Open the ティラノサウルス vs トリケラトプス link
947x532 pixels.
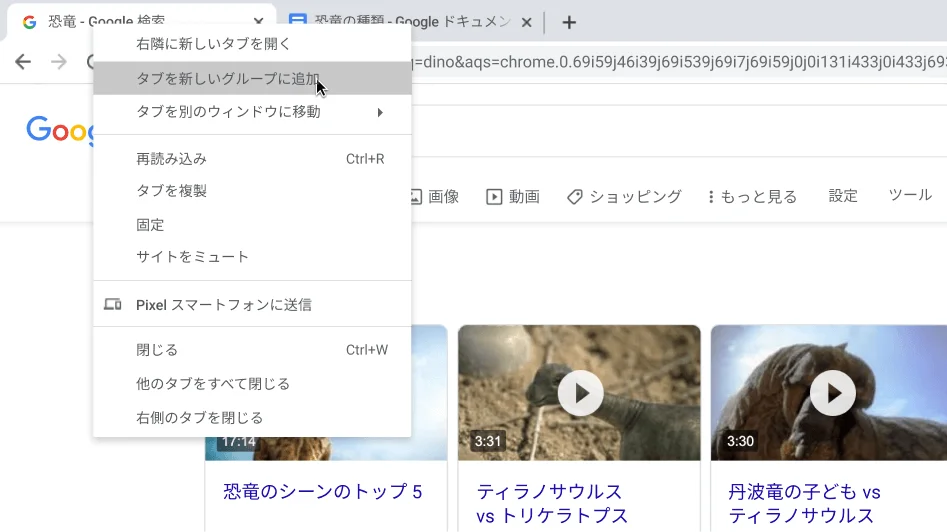point(551,503)
